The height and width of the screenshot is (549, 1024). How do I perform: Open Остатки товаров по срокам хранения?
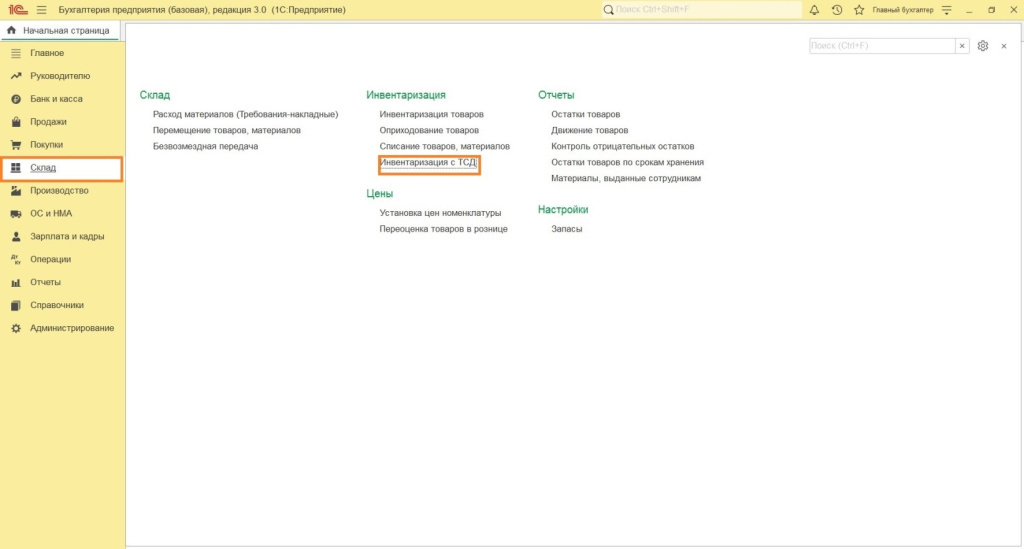click(628, 162)
